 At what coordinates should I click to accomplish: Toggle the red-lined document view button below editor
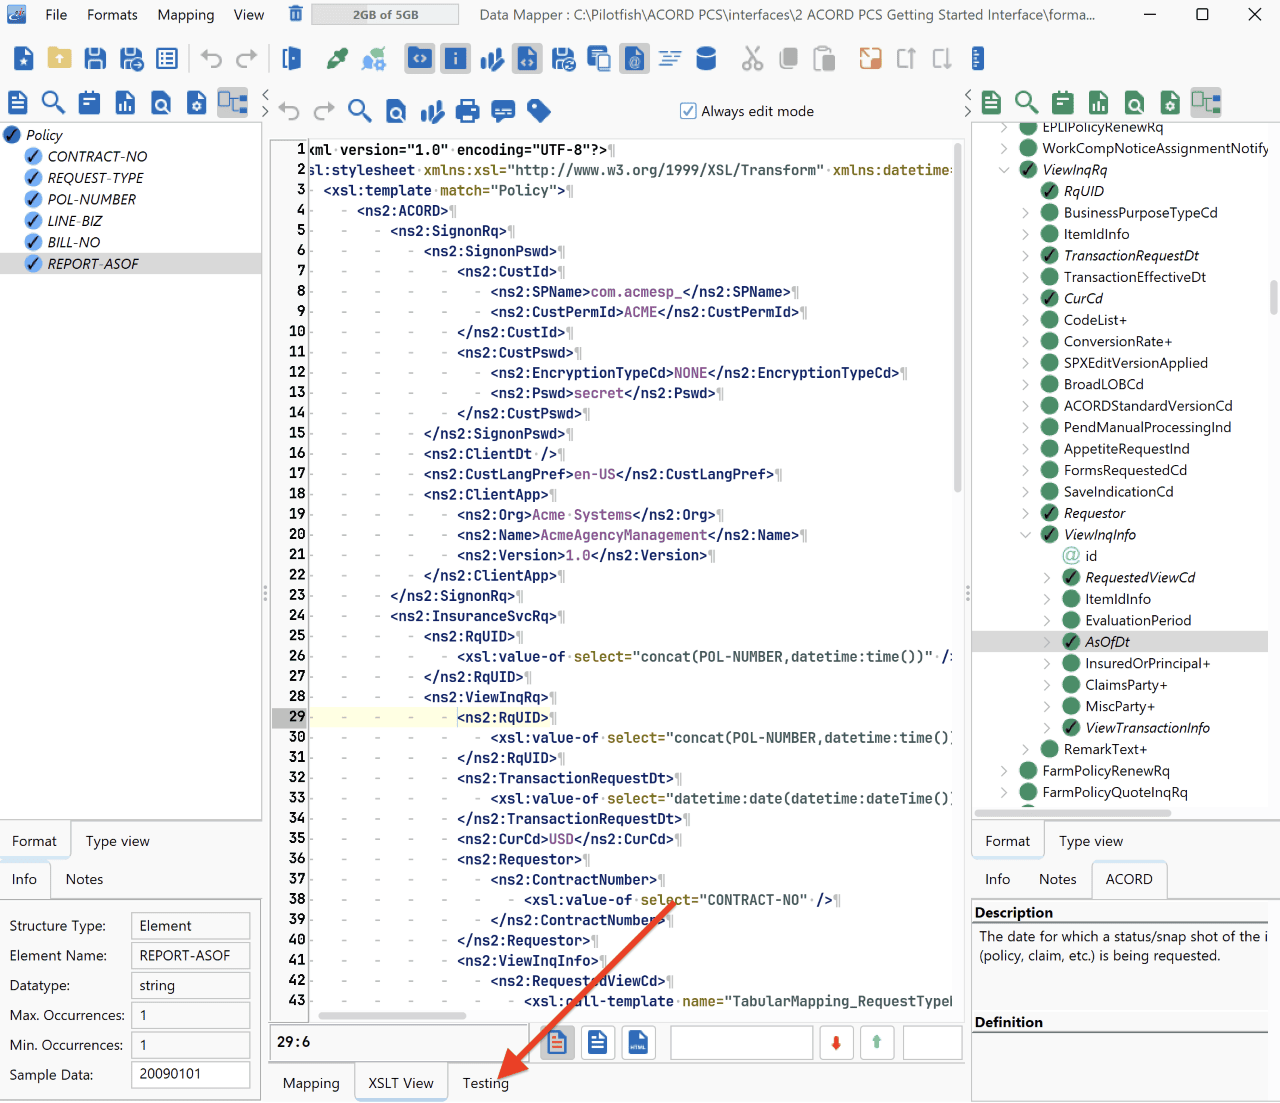coord(557,1043)
